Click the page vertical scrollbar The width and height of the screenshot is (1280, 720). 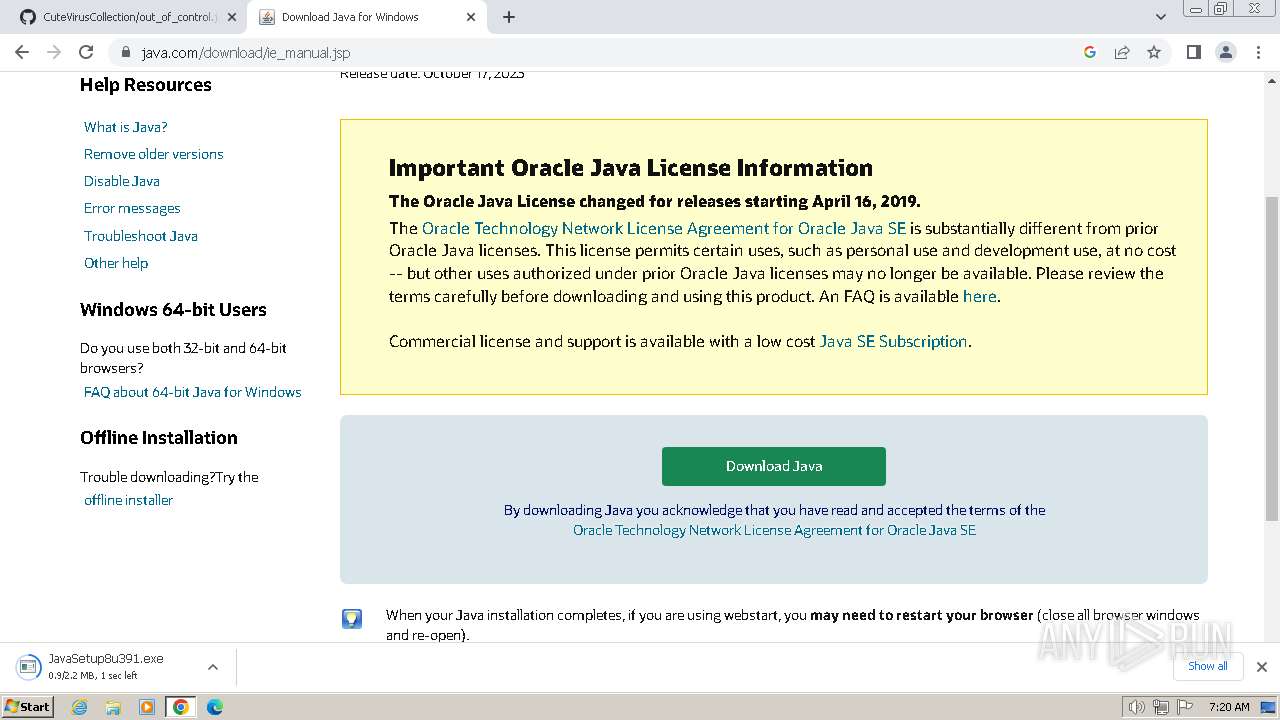click(1272, 359)
